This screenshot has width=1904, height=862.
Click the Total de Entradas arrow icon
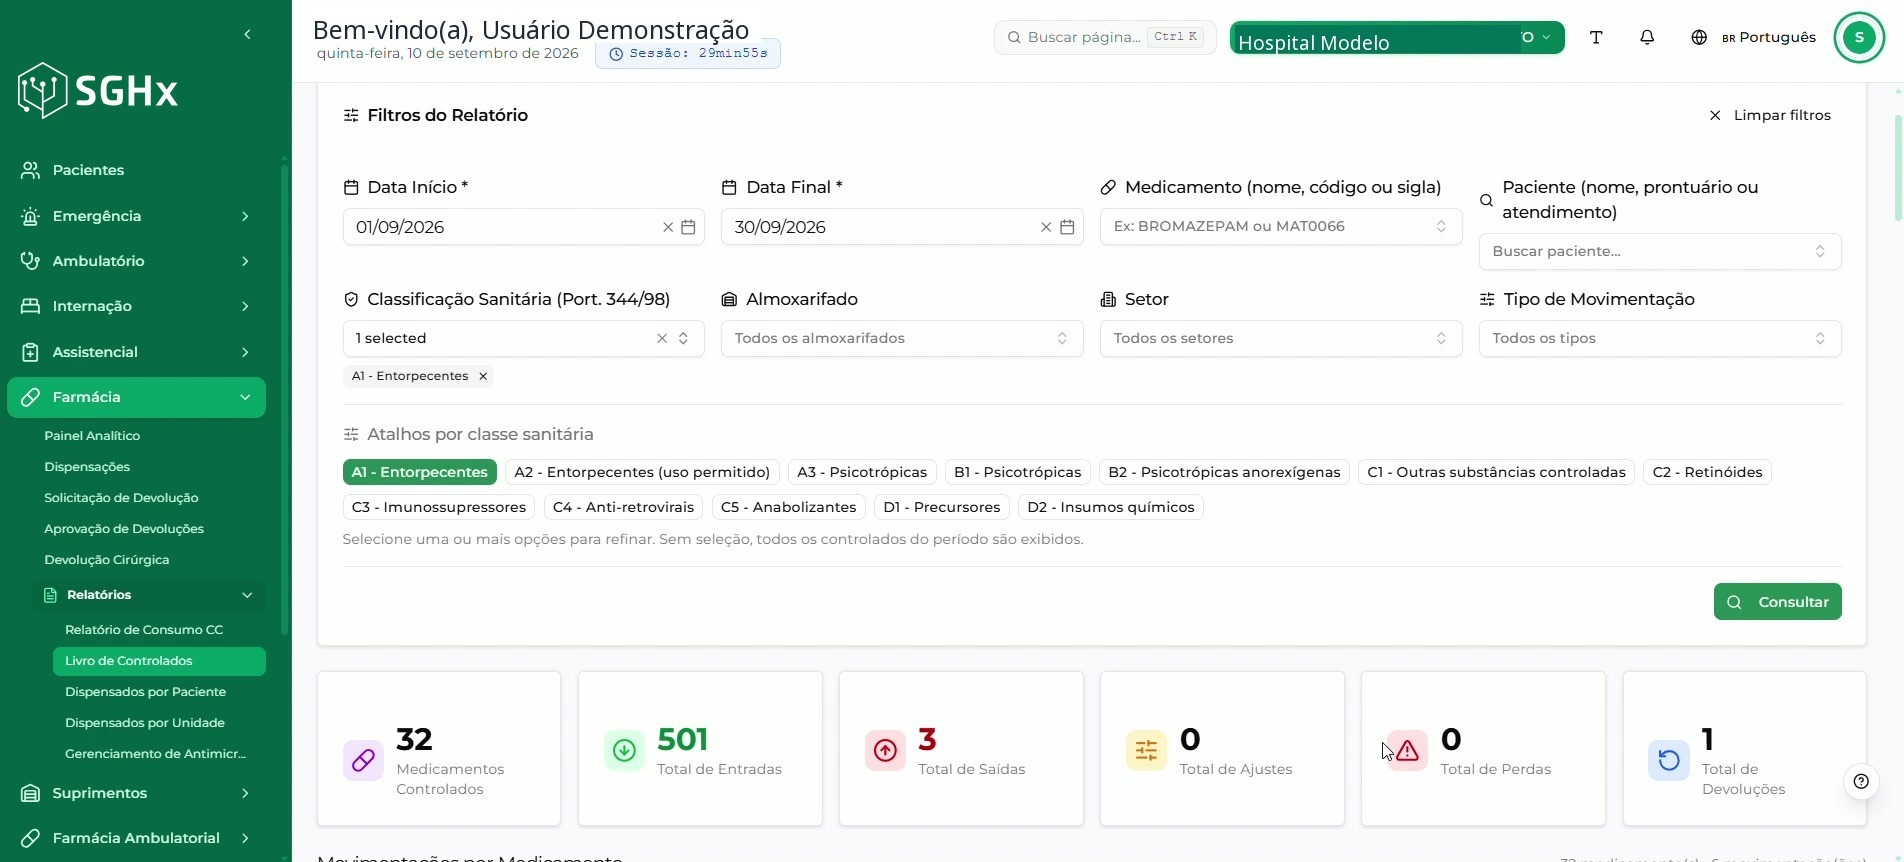[x=624, y=750]
